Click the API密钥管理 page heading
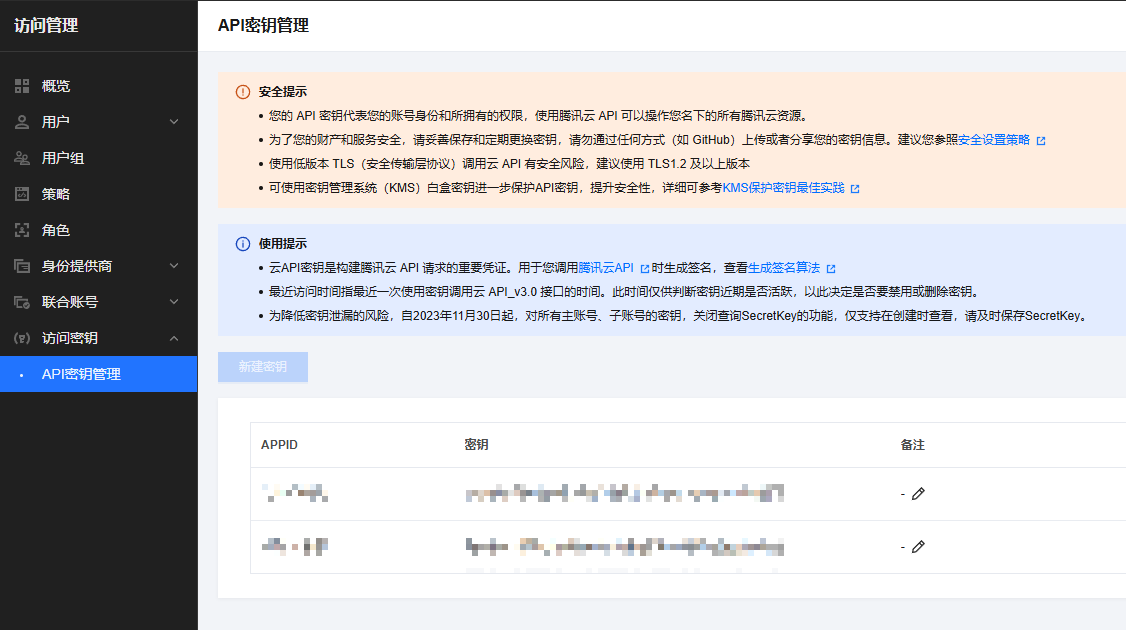Viewport: 1126px width, 630px height. click(264, 25)
